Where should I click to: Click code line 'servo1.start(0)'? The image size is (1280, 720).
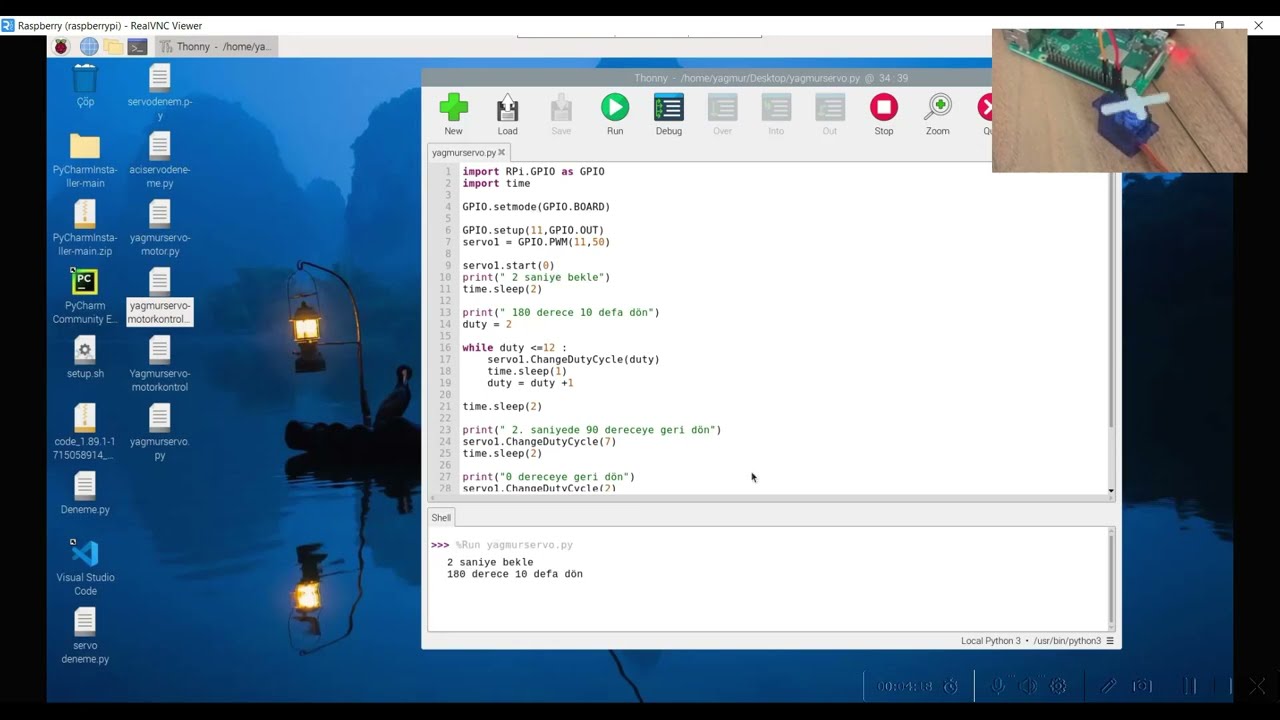pos(508,265)
